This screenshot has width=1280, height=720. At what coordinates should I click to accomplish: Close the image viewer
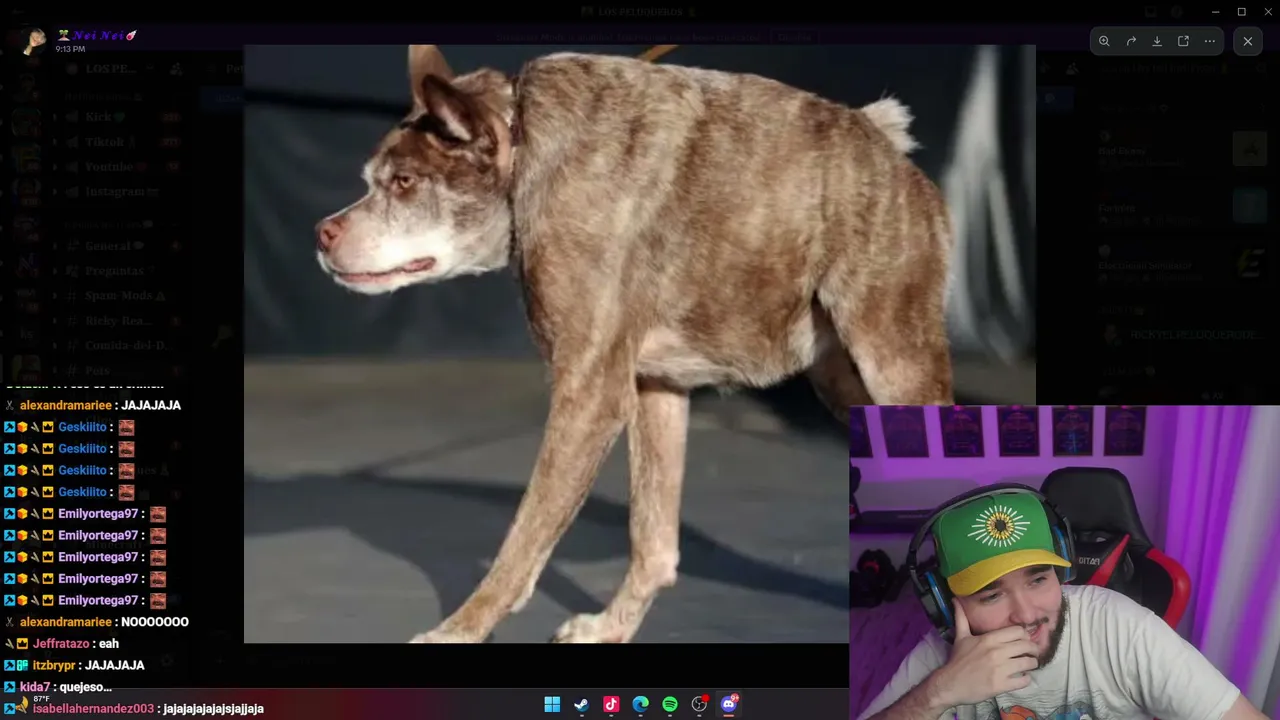pyautogui.click(x=1248, y=41)
